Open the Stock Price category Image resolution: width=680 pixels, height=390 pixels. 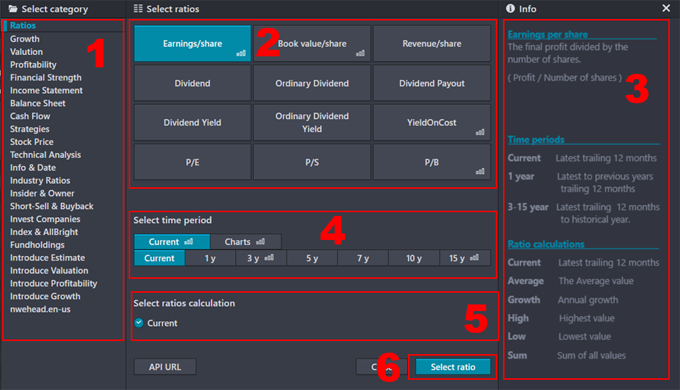tap(32, 142)
